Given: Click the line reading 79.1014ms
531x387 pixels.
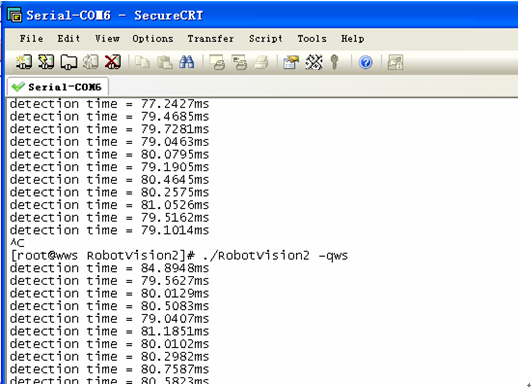Looking at the screenshot, I should (x=109, y=230).
